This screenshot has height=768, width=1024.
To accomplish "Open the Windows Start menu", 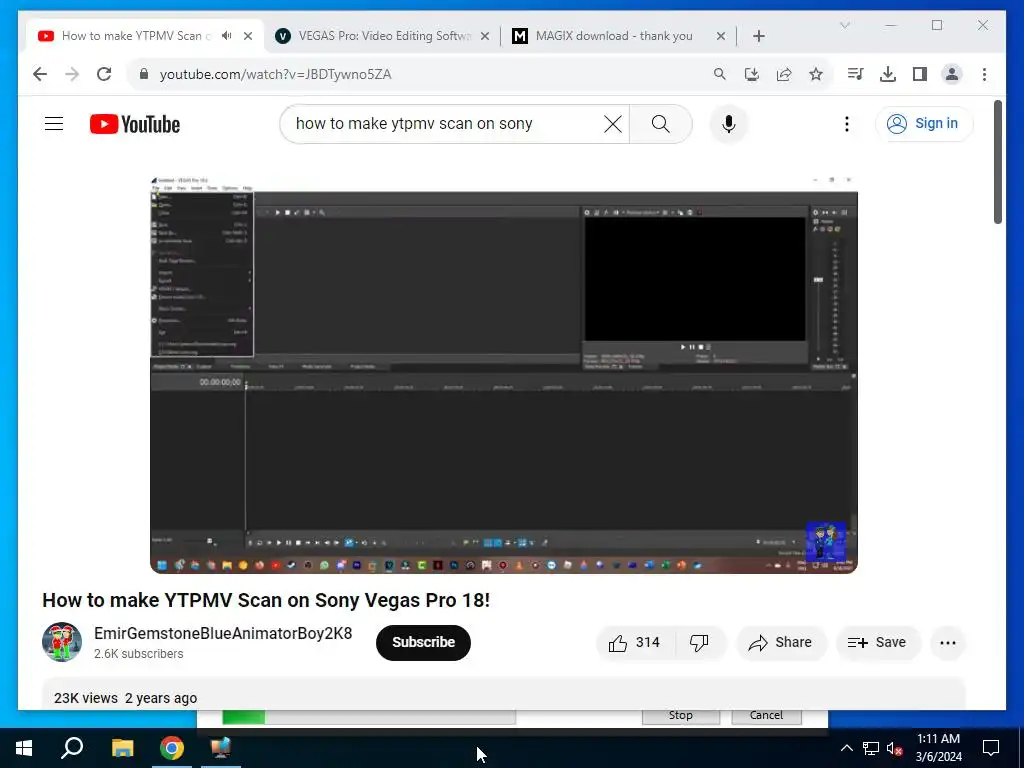I will coord(24,748).
